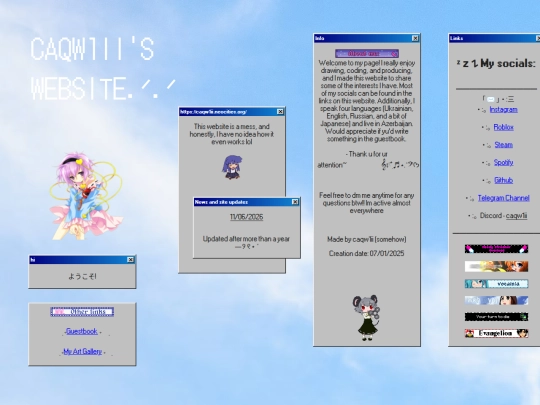Click the 11/06/2026 date text

[247, 217]
